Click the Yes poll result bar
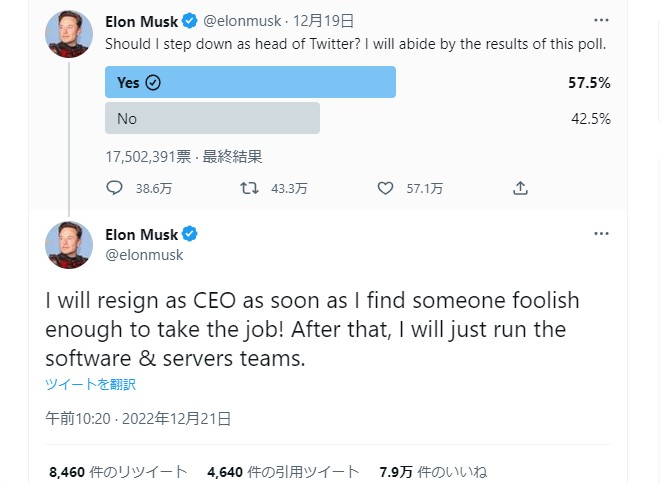Viewport: 660px width, 484px height. pyautogui.click(x=250, y=82)
